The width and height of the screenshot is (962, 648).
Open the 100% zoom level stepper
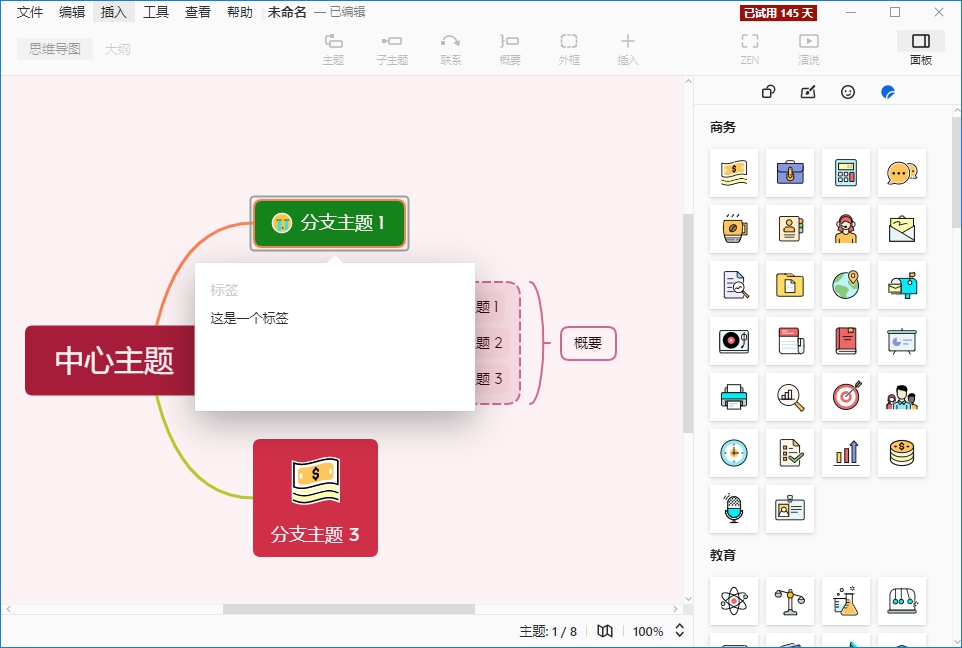tap(679, 631)
